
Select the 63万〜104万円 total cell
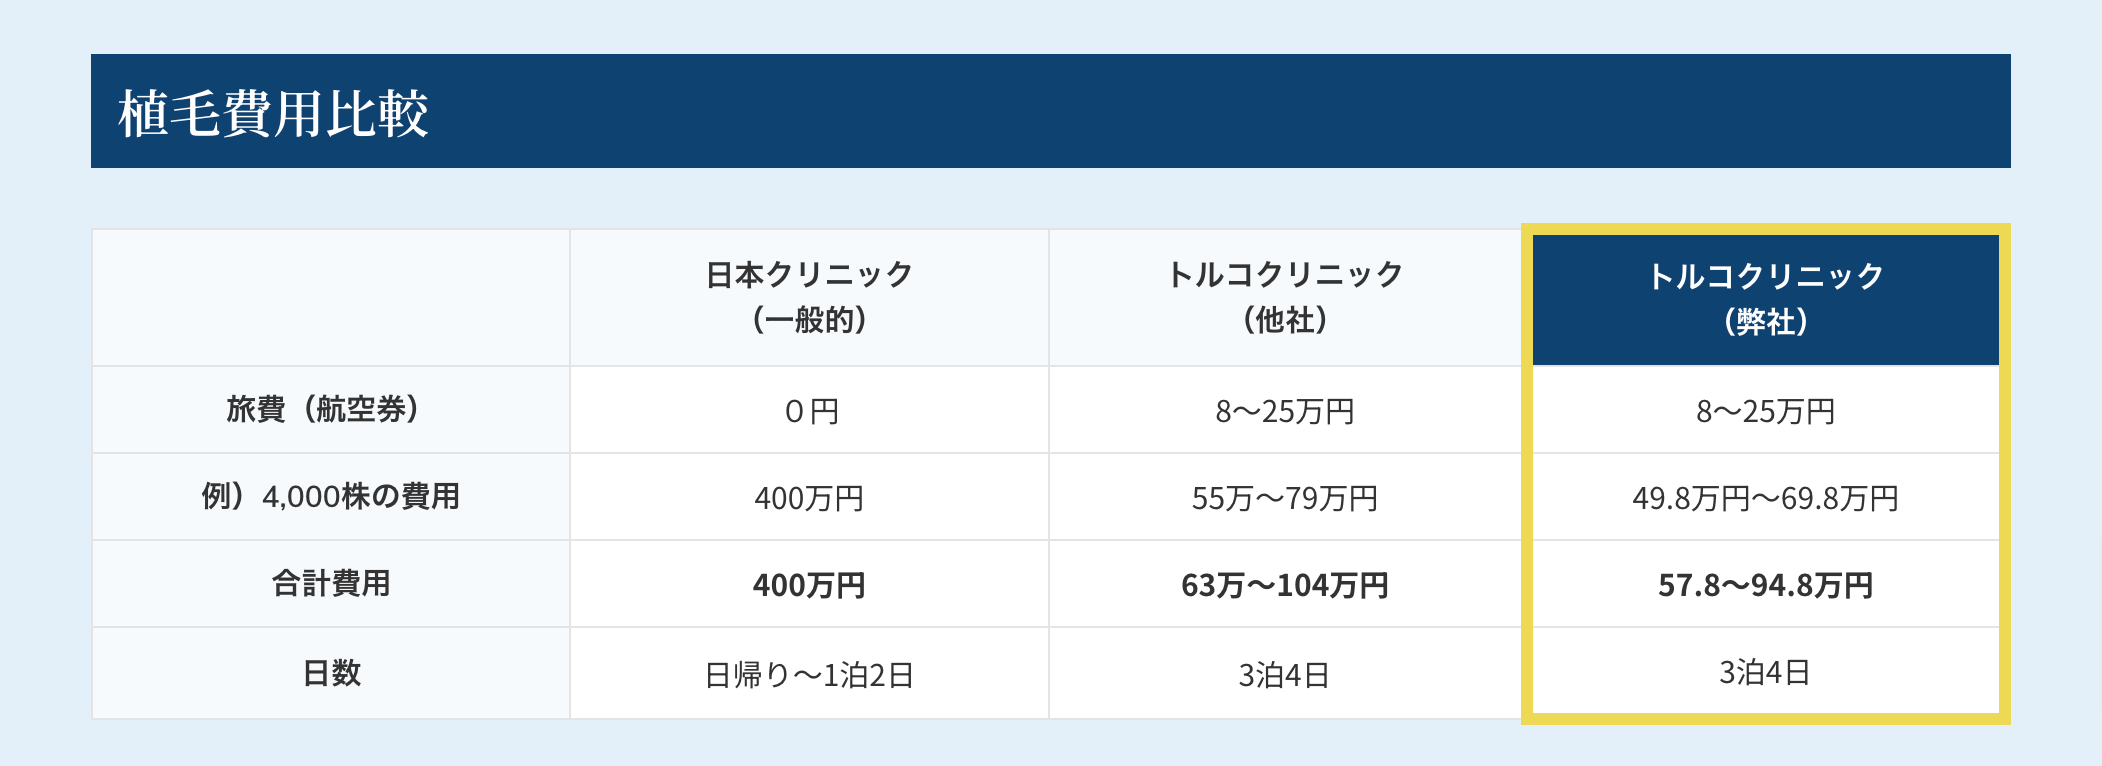coord(1285,585)
